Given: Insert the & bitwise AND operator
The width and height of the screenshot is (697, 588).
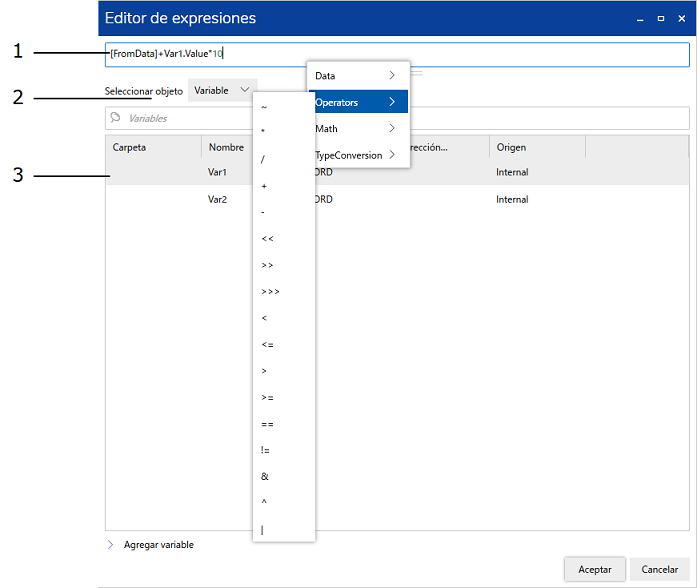Looking at the screenshot, I should pyautogui.click(x=264, y=477).
